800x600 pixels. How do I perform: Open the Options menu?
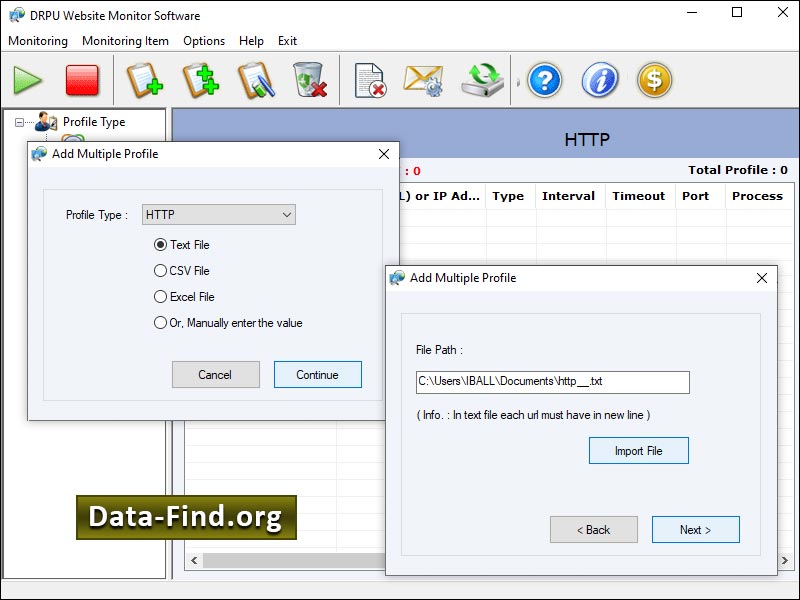[204, 41]
